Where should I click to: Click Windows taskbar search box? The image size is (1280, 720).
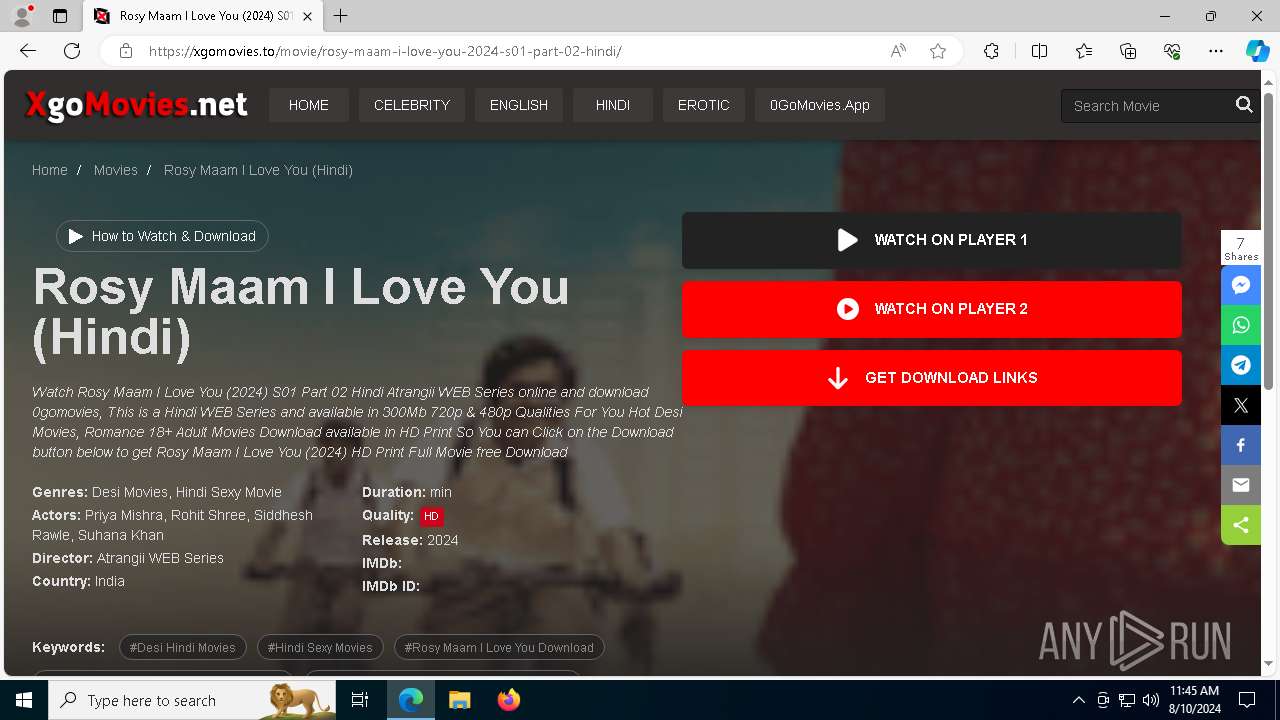tap(192, 700)
